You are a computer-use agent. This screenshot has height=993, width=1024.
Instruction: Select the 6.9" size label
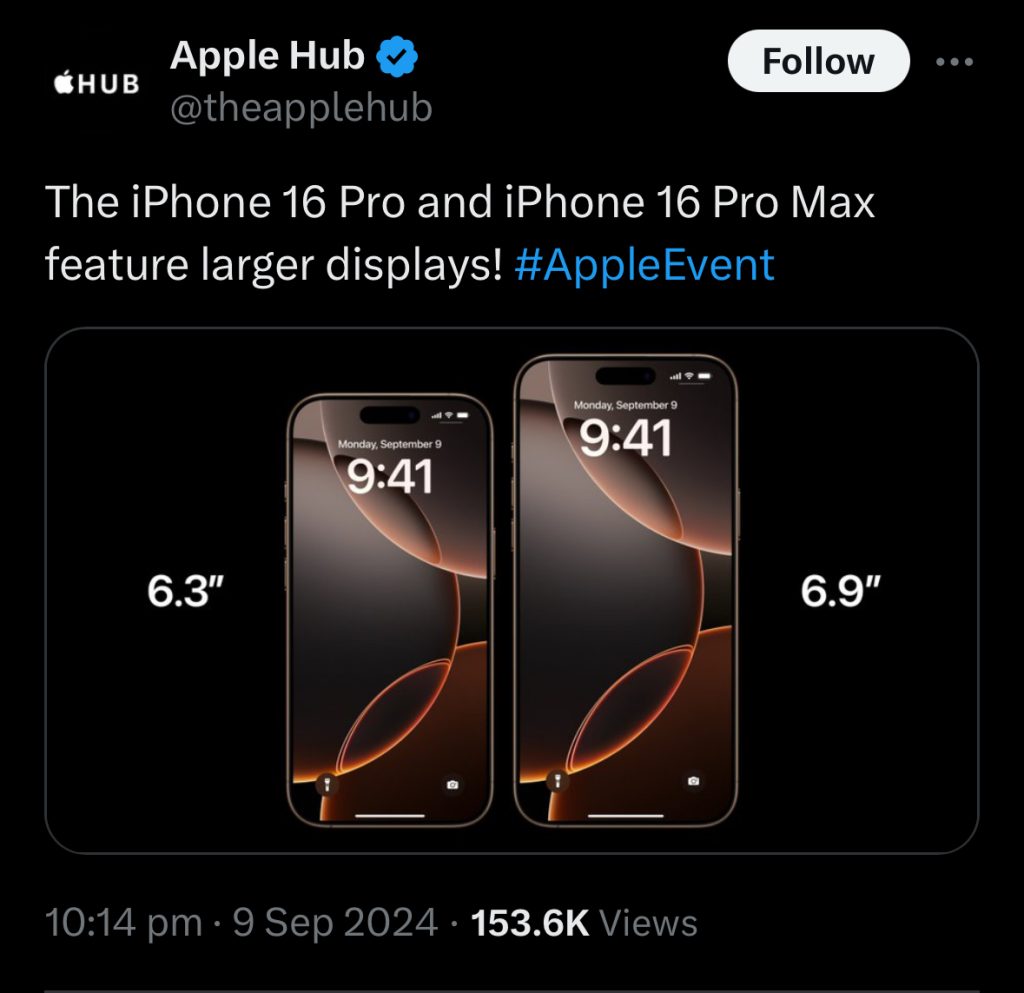[840, 591]
